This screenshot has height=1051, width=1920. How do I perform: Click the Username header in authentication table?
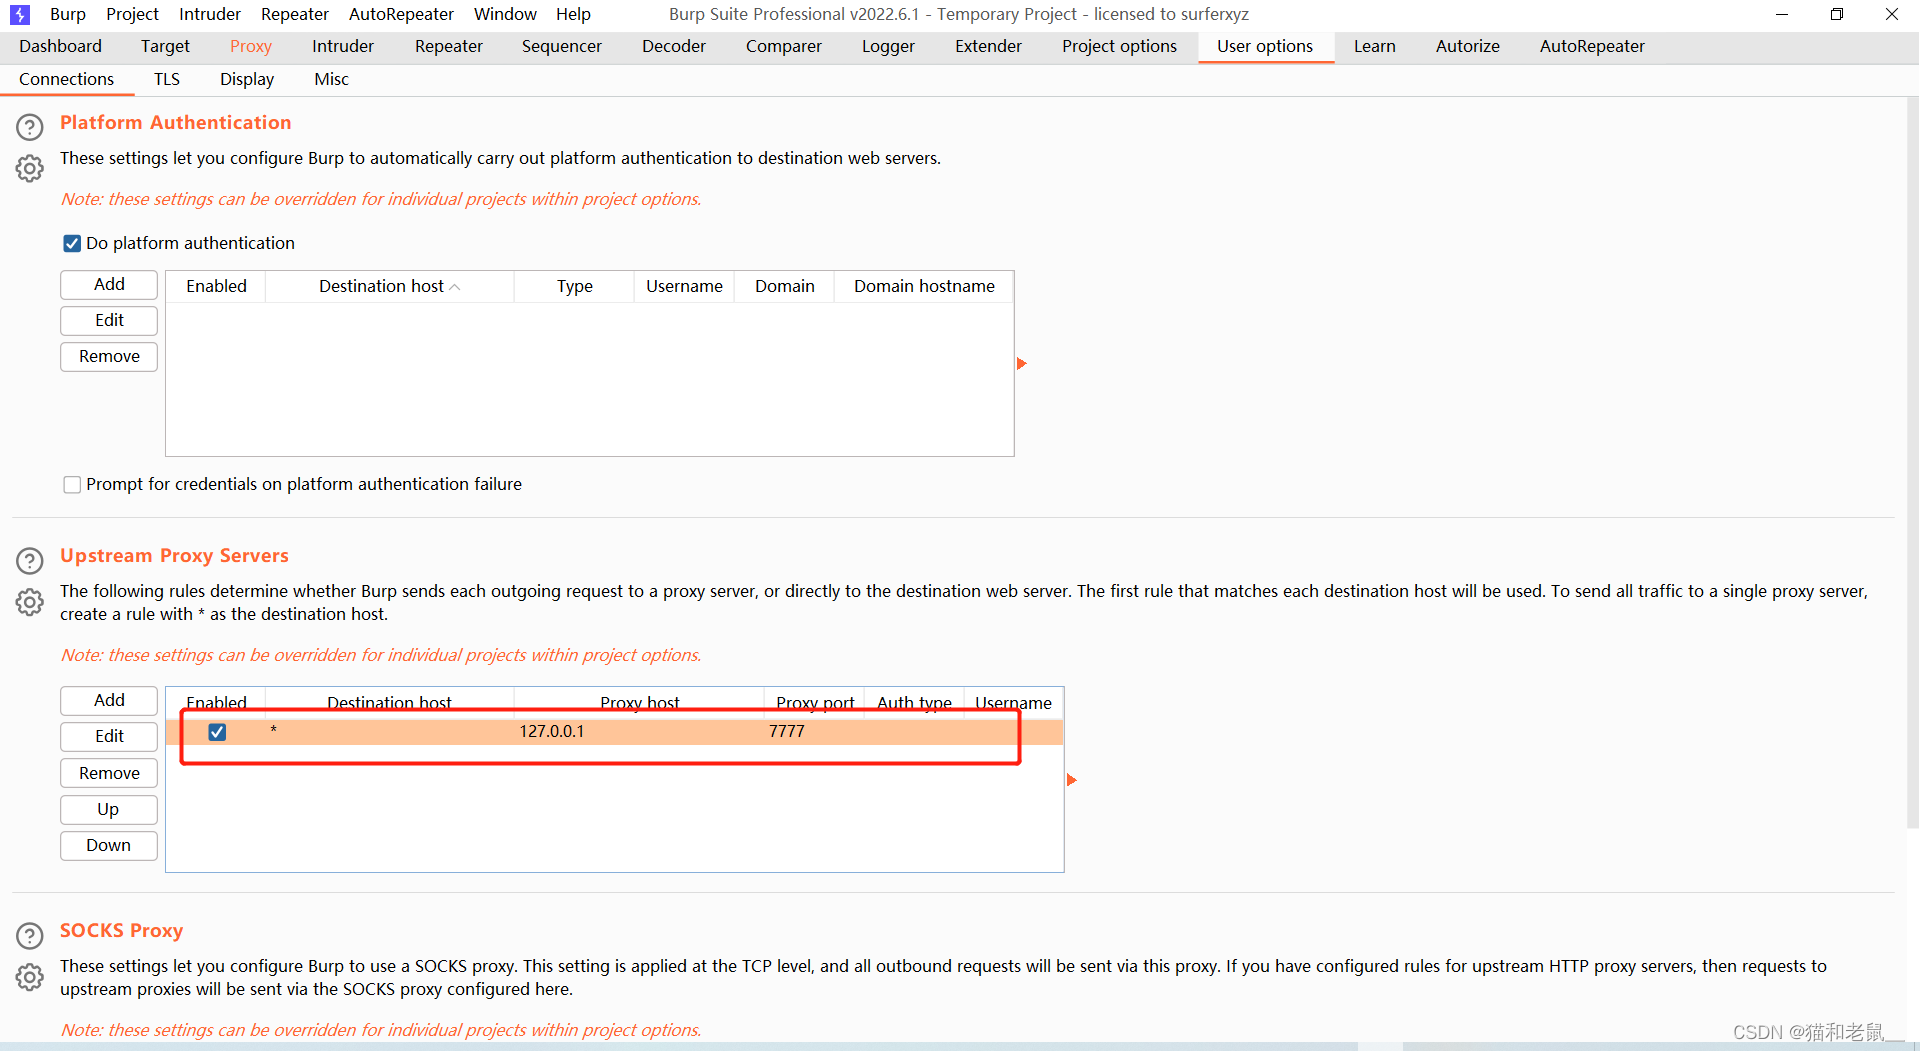point(684,286)
